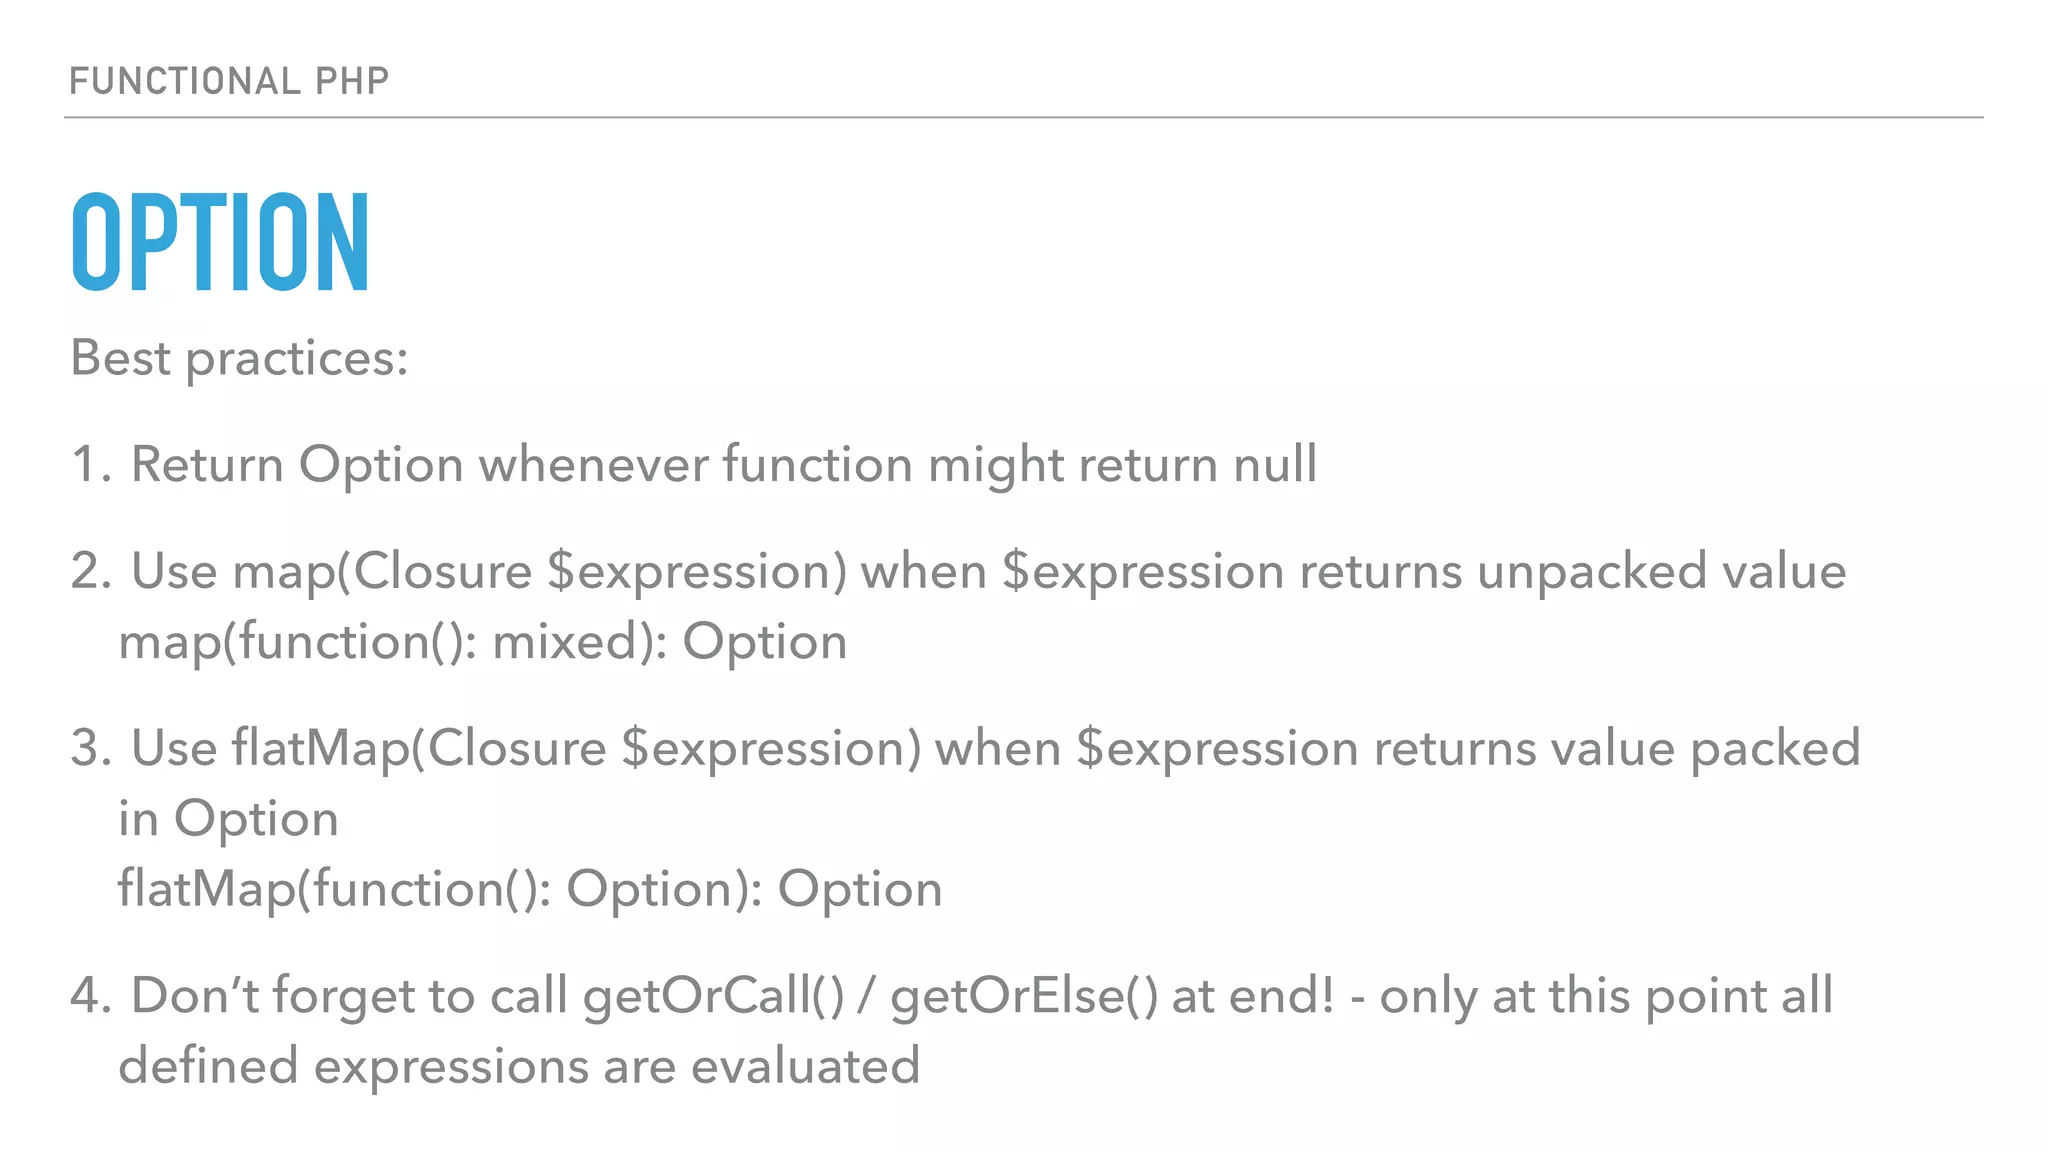This screenshot has height=1152, width=2048.
Task: Click 'only at this point all' phrase
Action: (1606, 996)
